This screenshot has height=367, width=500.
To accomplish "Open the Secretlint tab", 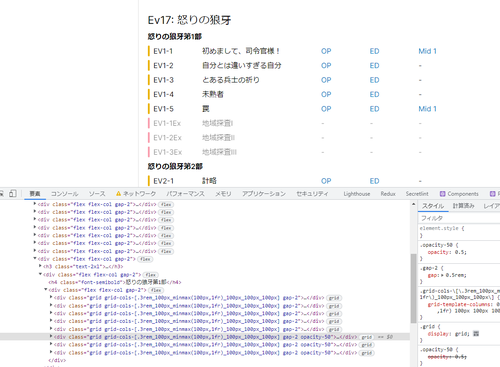I will coord(417,194).
